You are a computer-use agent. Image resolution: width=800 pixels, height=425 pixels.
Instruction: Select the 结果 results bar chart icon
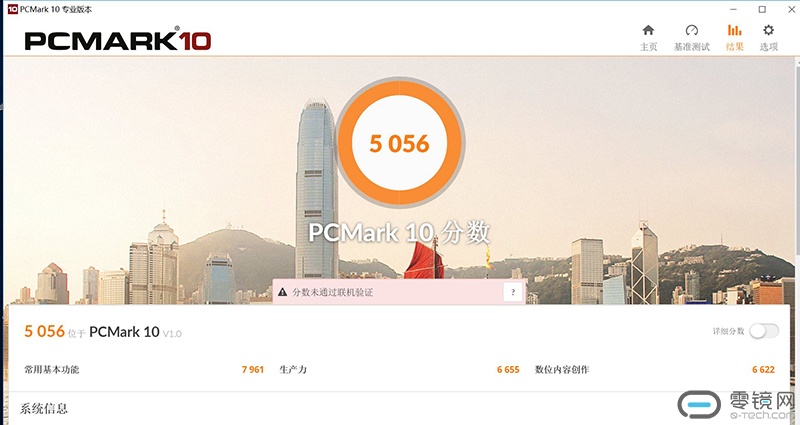tap(735, 30)
